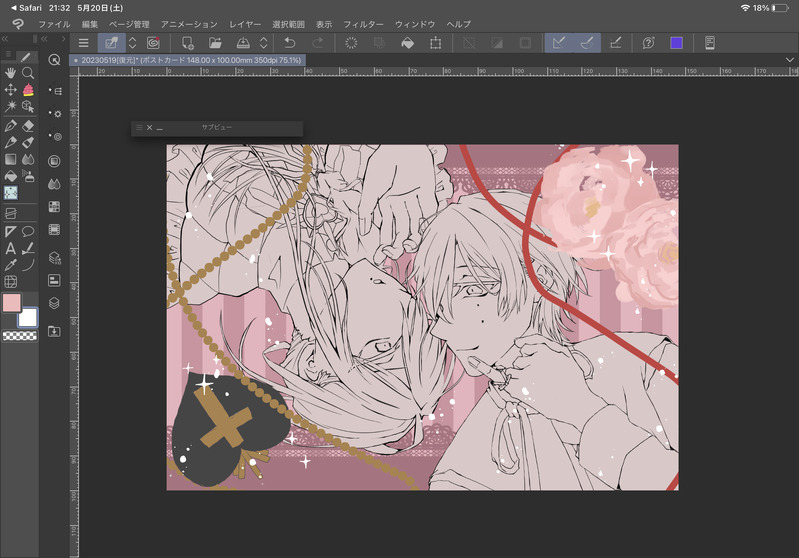Open the 編集 menu
This screenshot has width=799, height=558.
[90, 24]
